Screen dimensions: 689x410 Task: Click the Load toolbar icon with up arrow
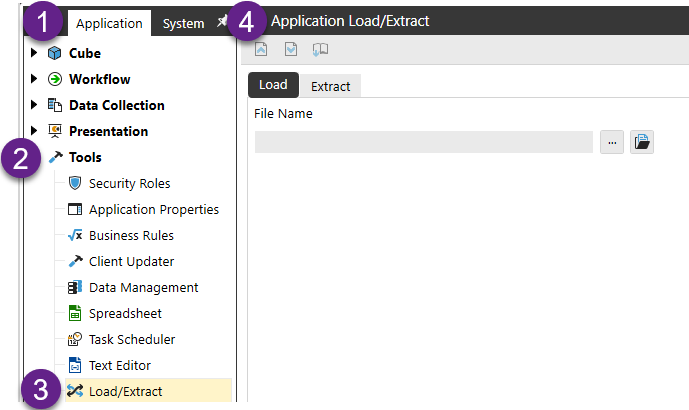262,49
